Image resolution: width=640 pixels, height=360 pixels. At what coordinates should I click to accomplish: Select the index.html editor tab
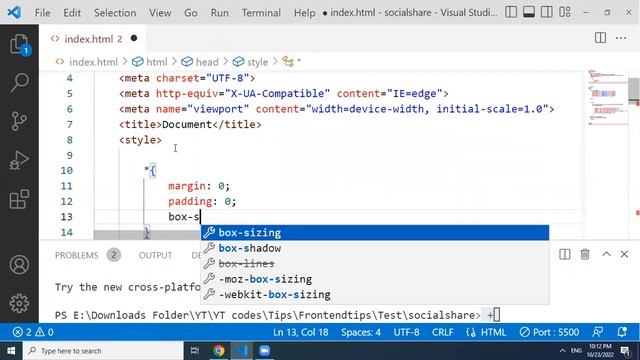coord(93,39)
